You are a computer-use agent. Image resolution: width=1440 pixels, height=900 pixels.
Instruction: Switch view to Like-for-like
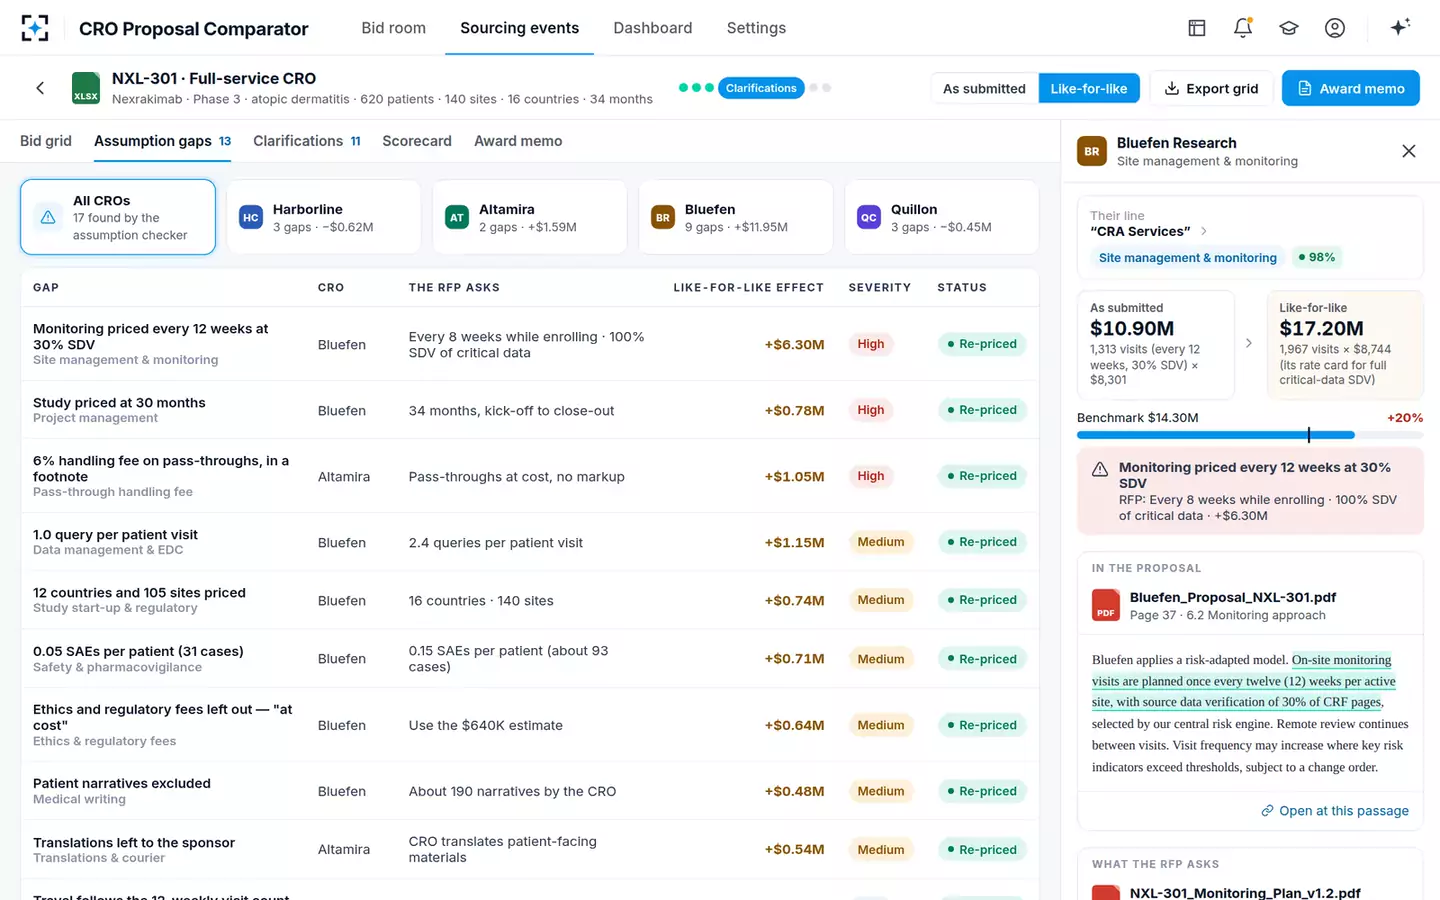(1089, 88)
